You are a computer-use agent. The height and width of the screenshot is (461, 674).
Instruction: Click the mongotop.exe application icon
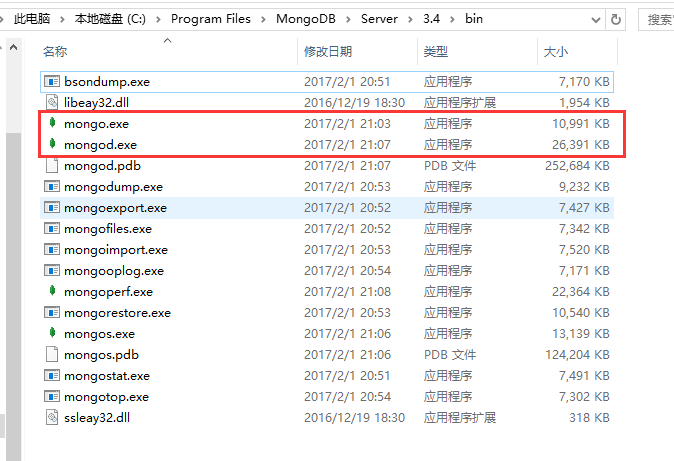(x=52, y=396)
